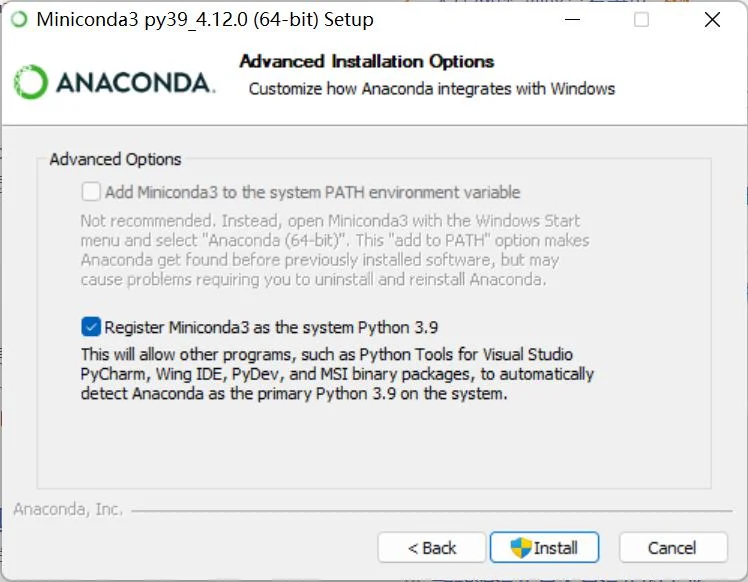Close the Miniconda3 Setup window
The height and width of the screenshot is (582, 748).
tap(711, 19)
